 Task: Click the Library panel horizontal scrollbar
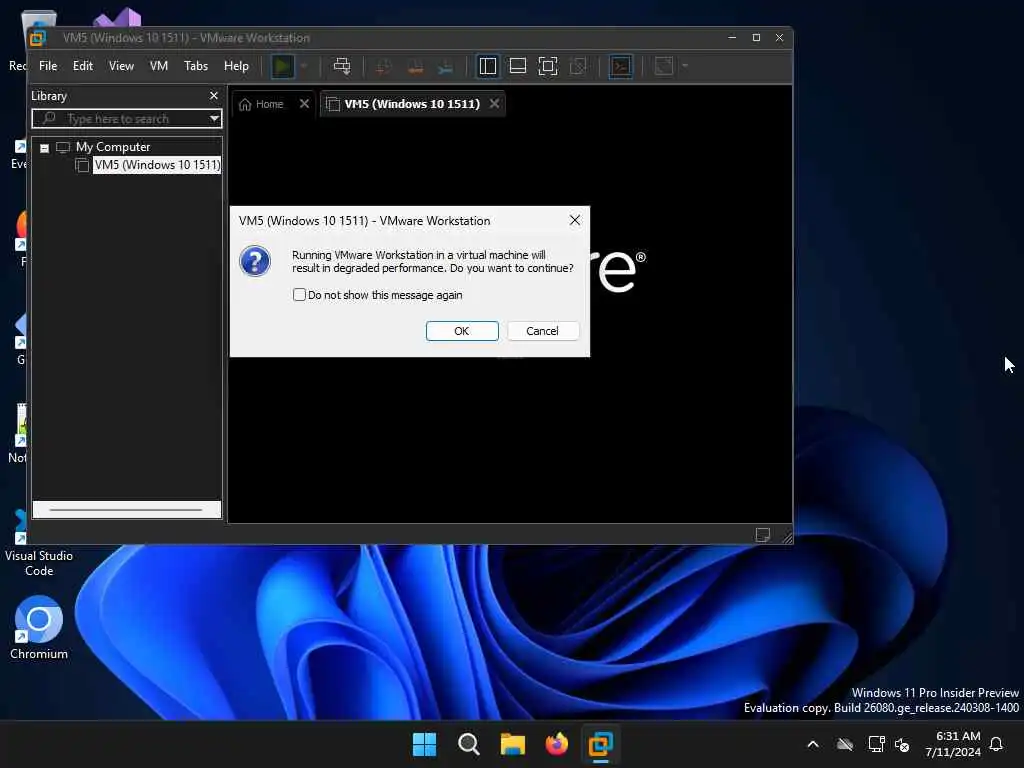(x=126, y=509)
